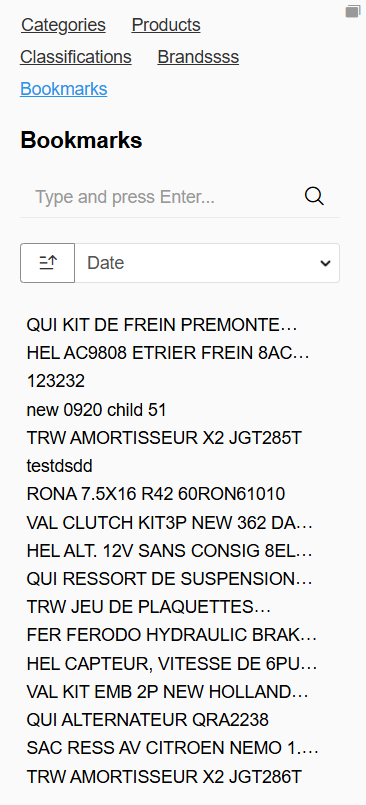
Task: Click the new 0920 child 51 bookmark
Action: coord(97,410)
